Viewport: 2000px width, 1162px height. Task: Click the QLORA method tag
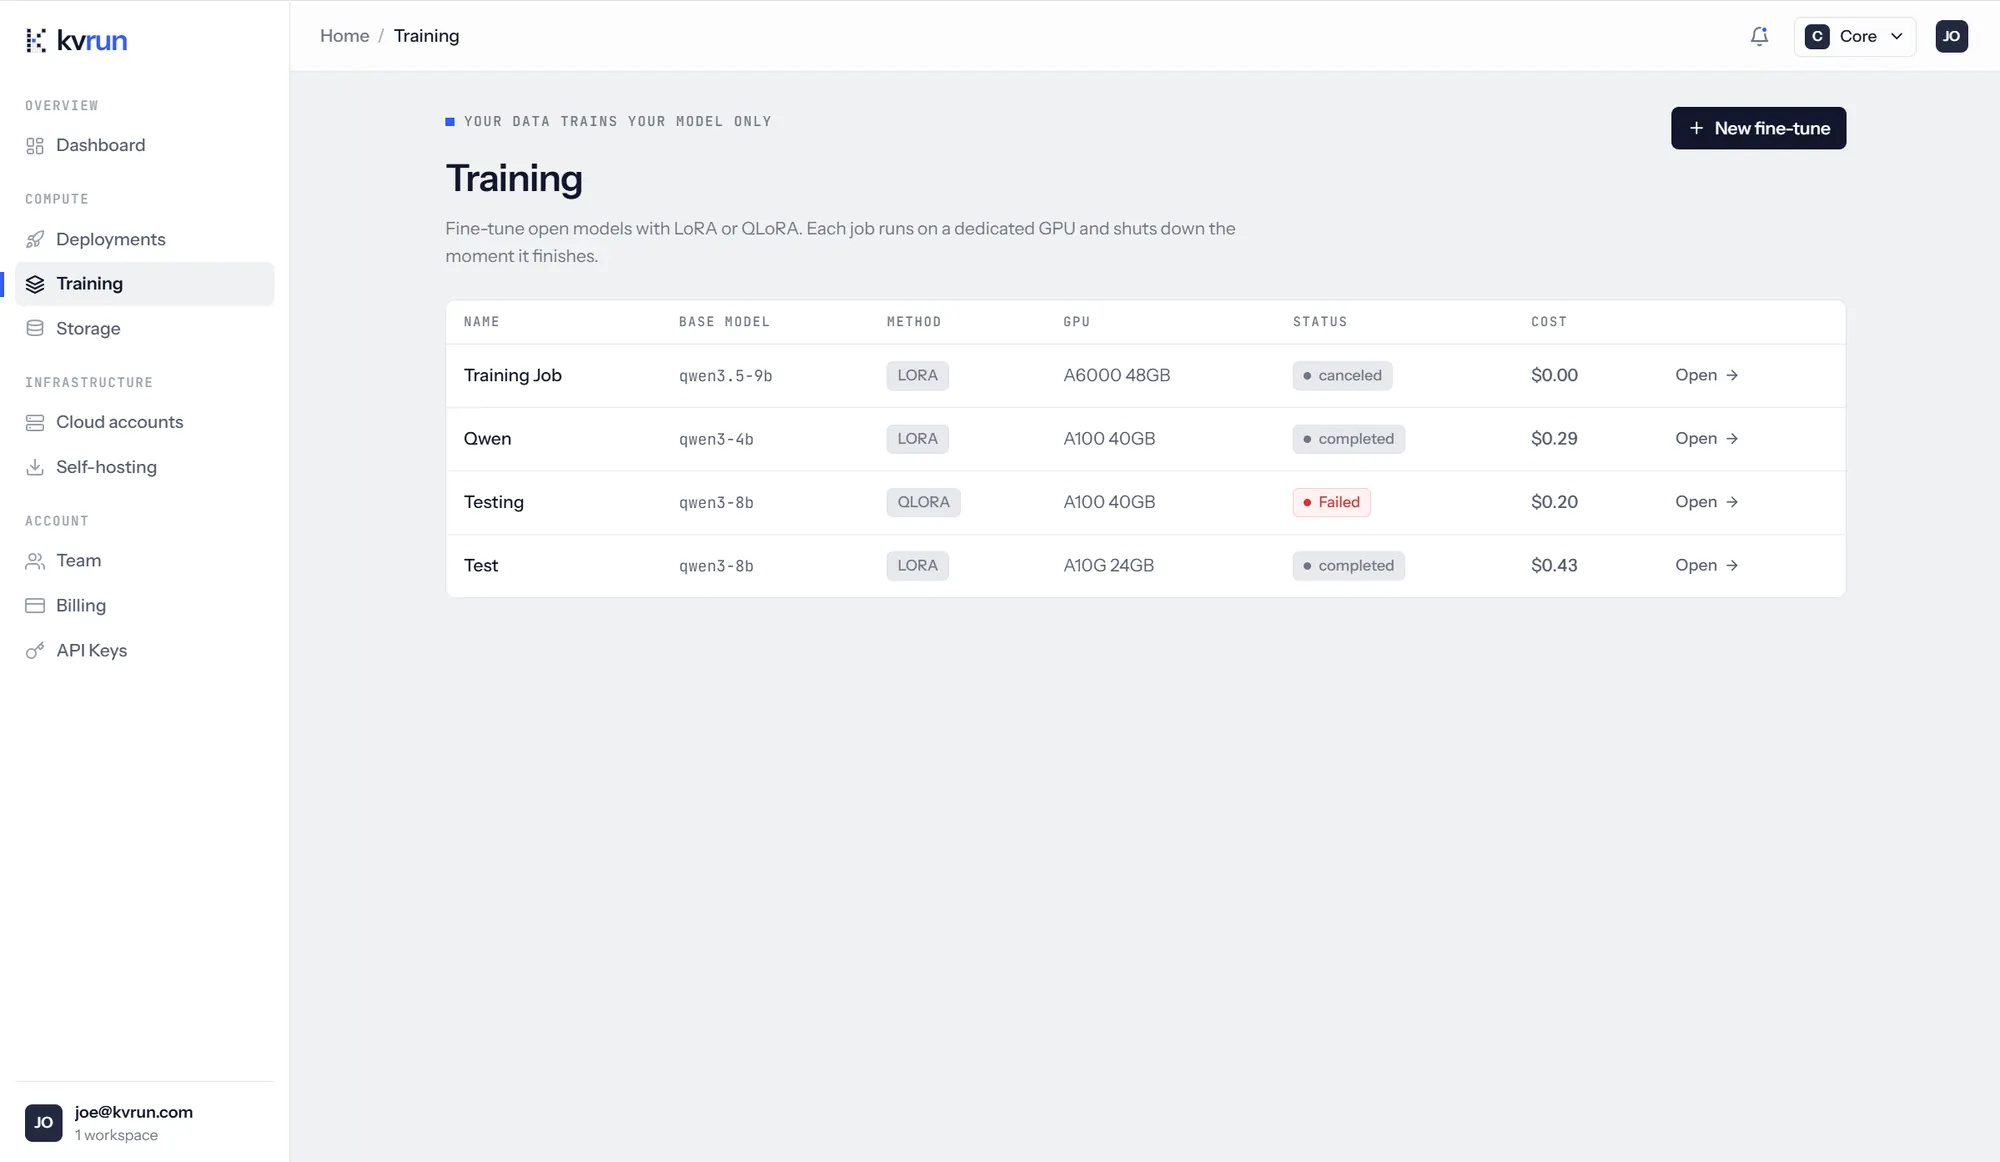[x=923, y=502]
